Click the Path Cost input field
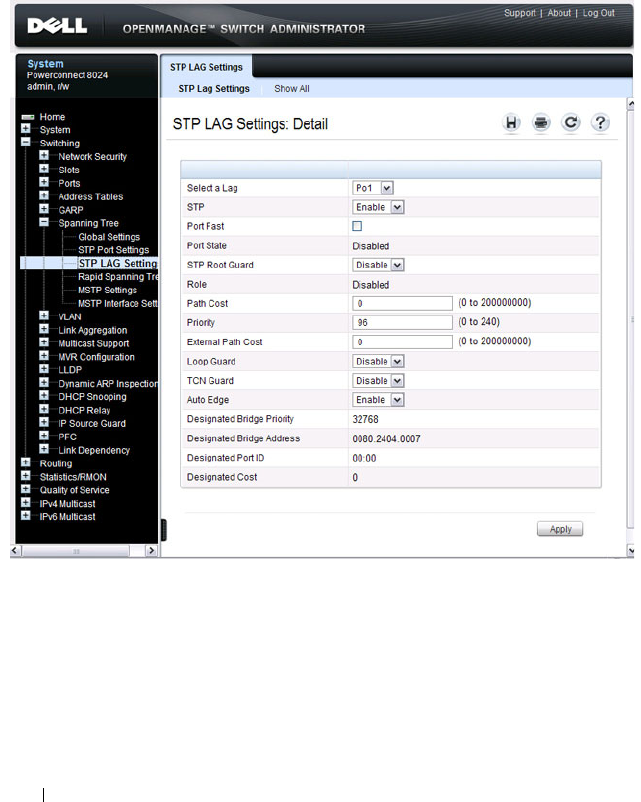Viewport: 641px width, 802px height. [403, 303]
